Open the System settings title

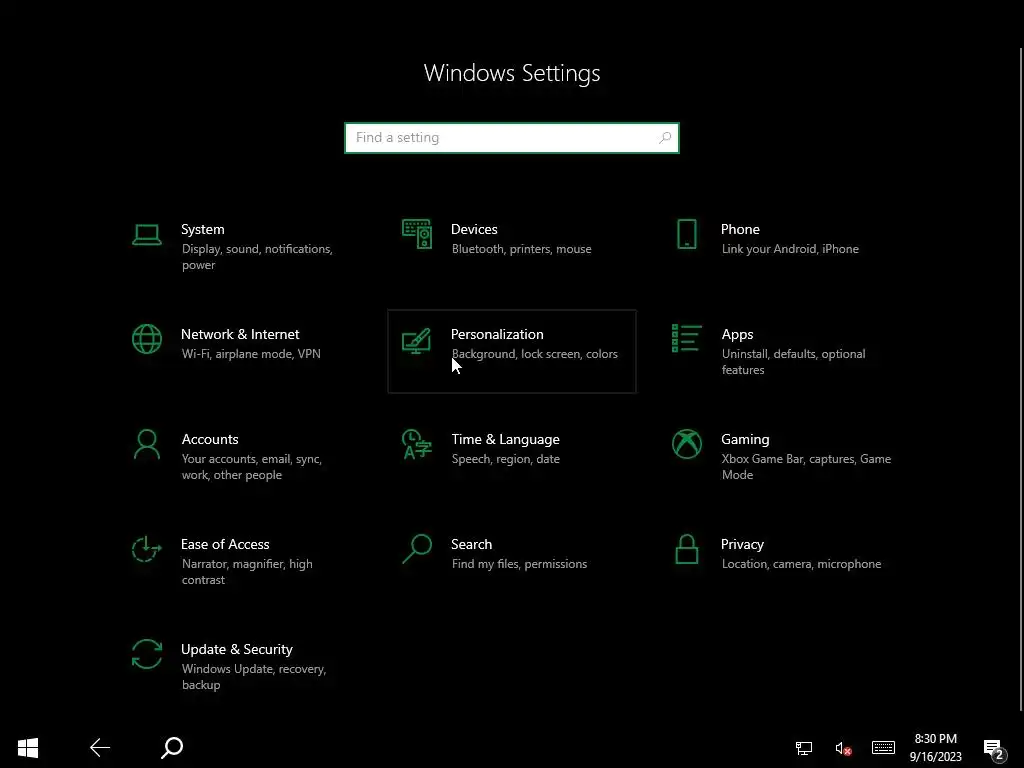point(202,229)
